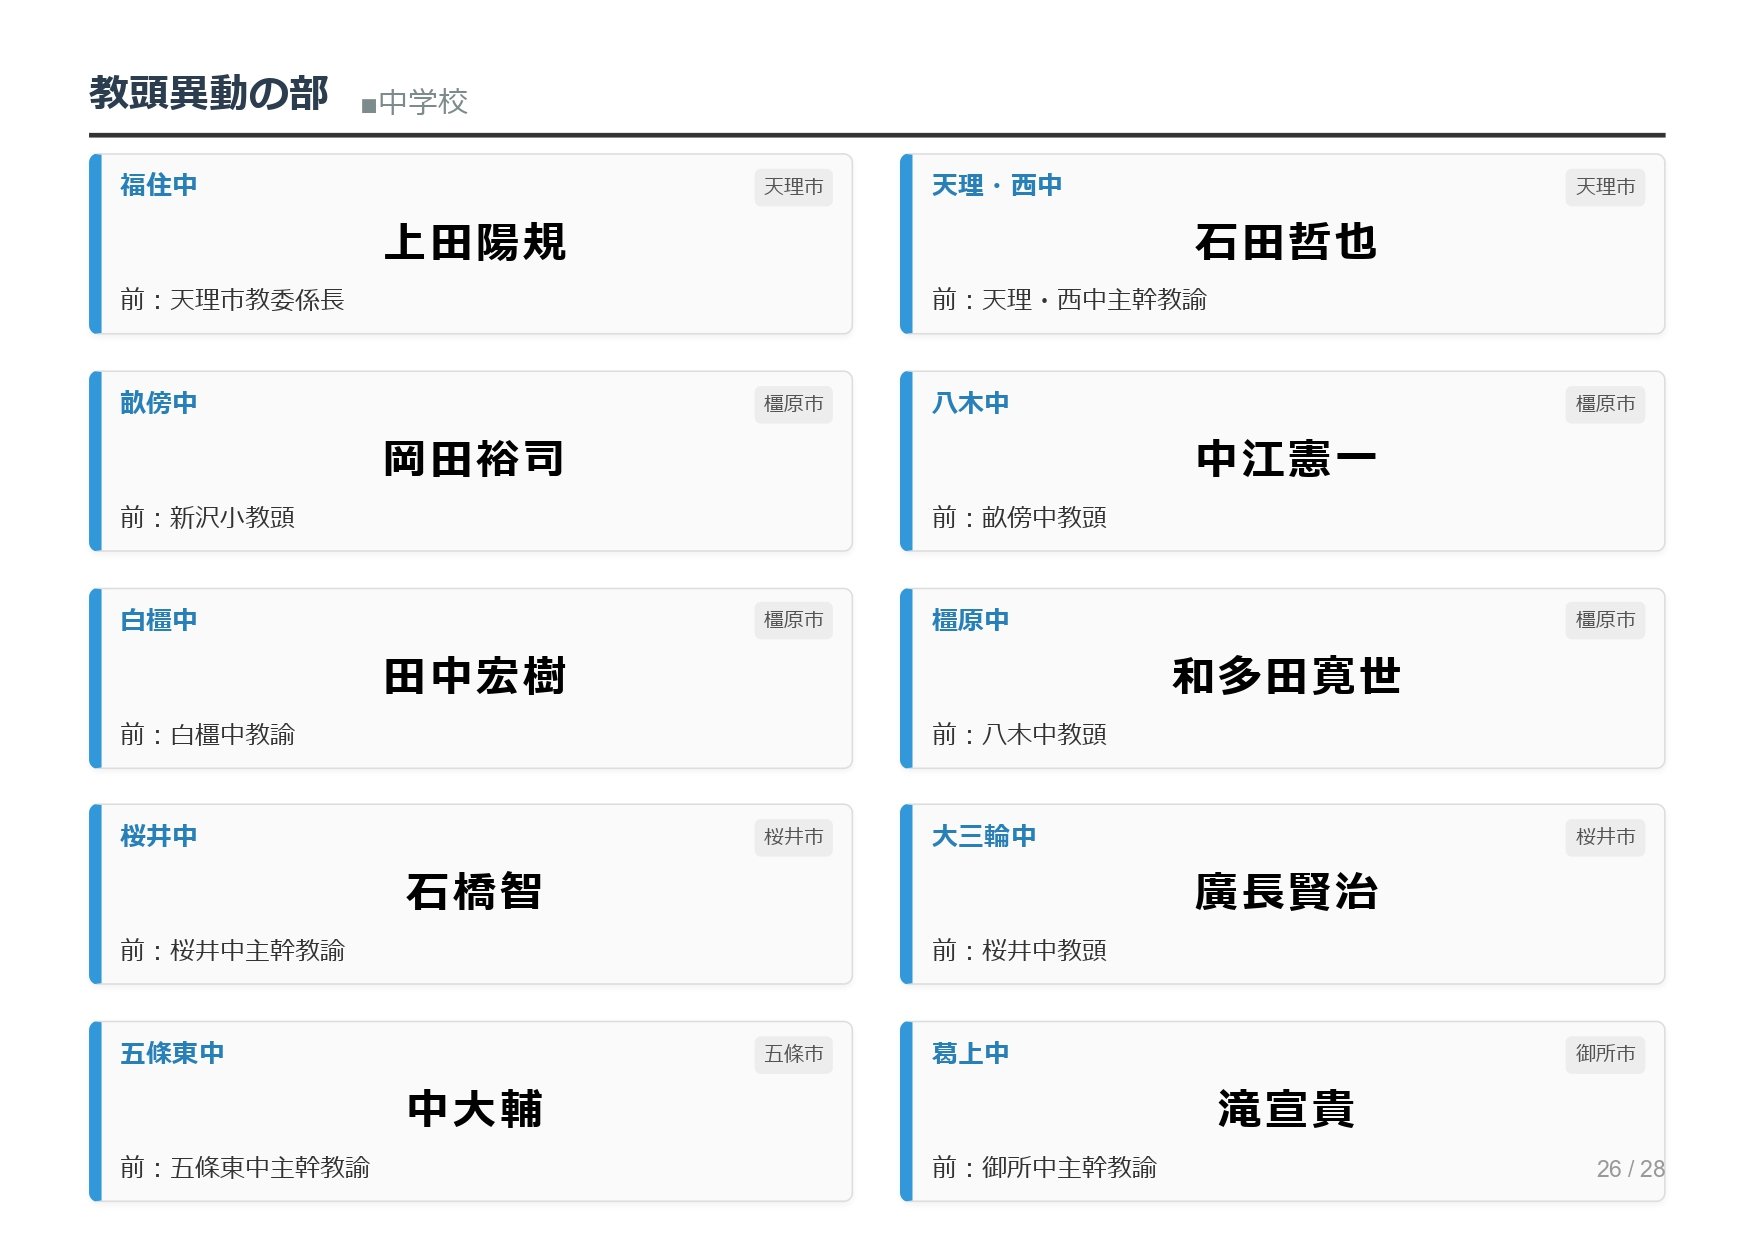Select the name 廣長賢治

click(1286, 893)
